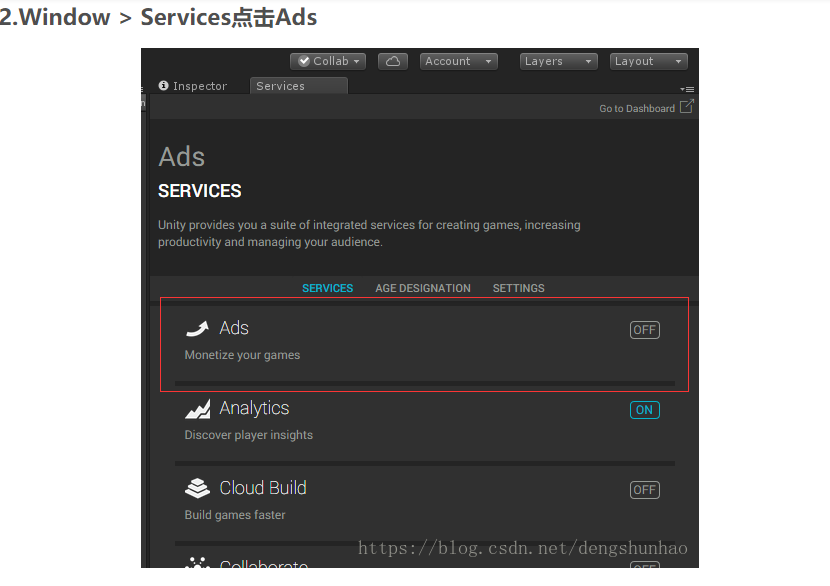This screenshot has width=830, height=586.
Task: Click the Analytics chart icon
Action: click(x=197, y=409)
